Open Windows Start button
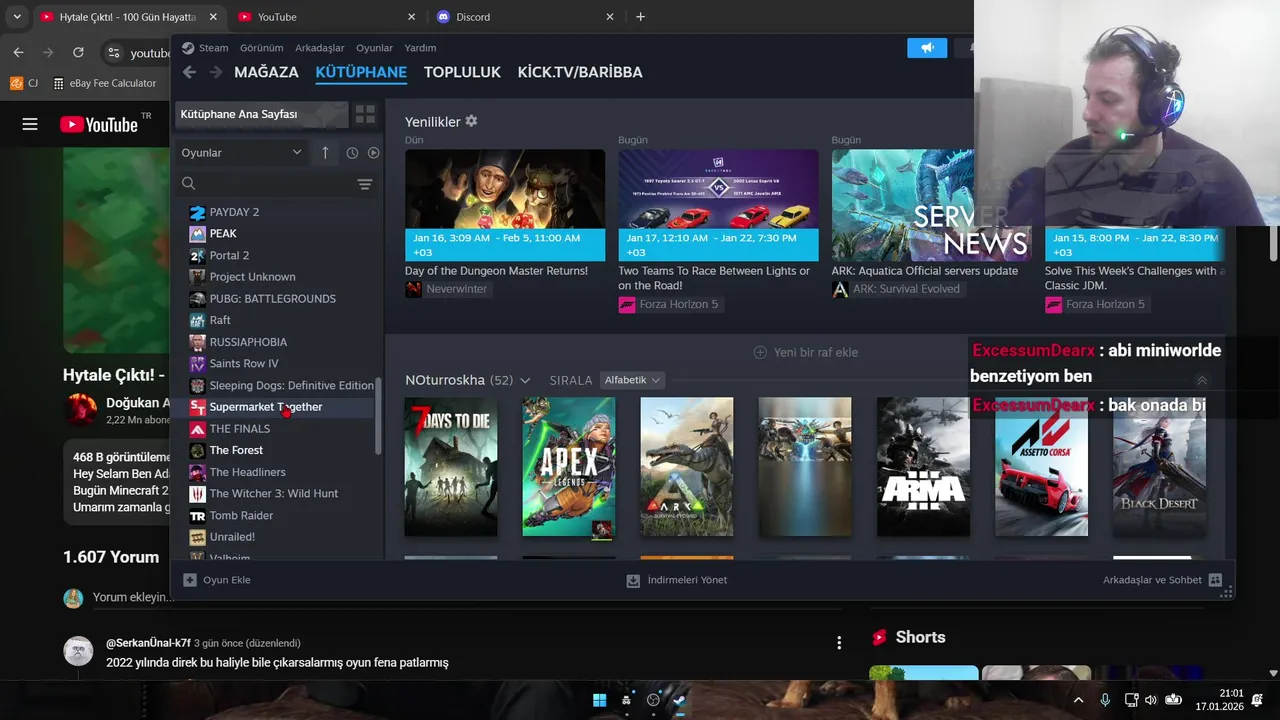1280x720 pixels. (x=599, y=700)
